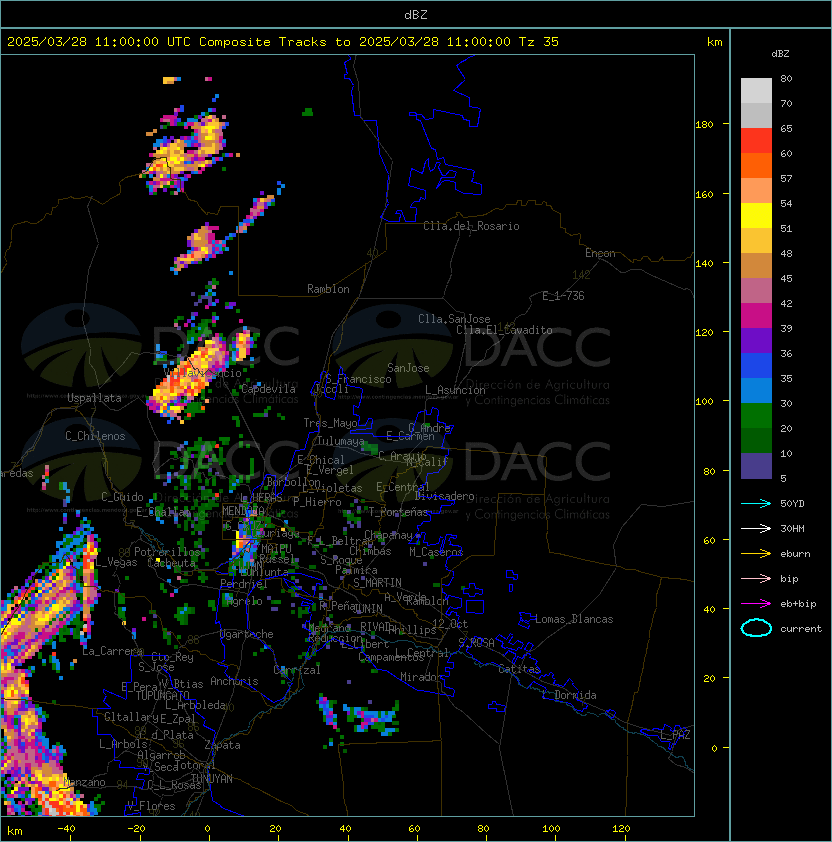Click the L_Dormida map label
Viewport: 832px width, 842px height.
[x=569, y=695]
